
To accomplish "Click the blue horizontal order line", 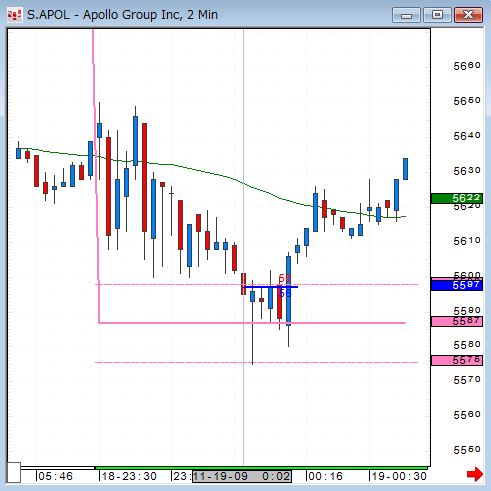I will click(270, 287).
